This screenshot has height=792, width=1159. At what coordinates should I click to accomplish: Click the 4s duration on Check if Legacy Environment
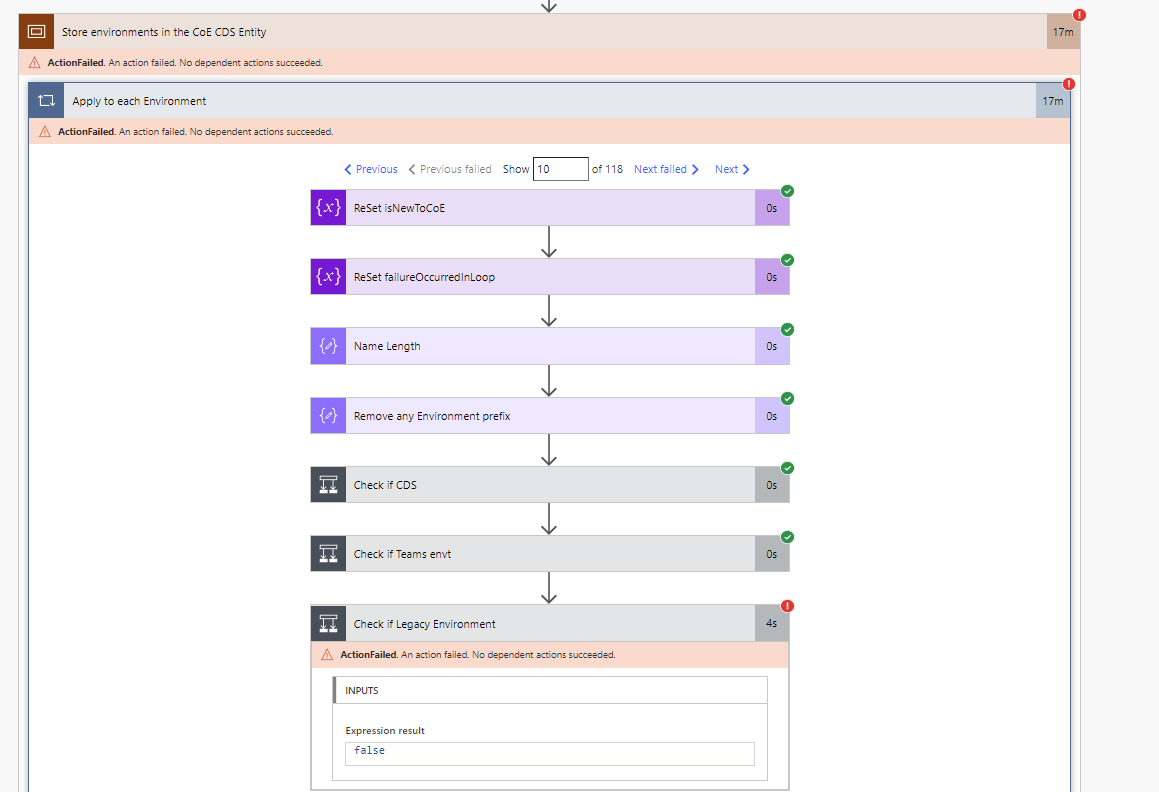[772, 623]
